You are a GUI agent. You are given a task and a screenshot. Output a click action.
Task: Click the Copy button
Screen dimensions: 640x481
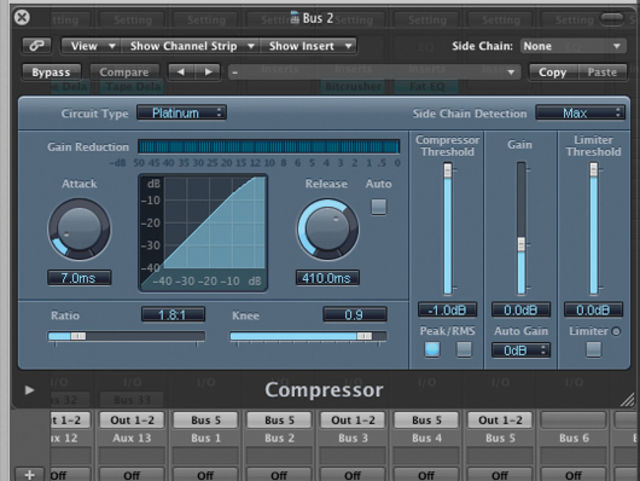point(553,72)
